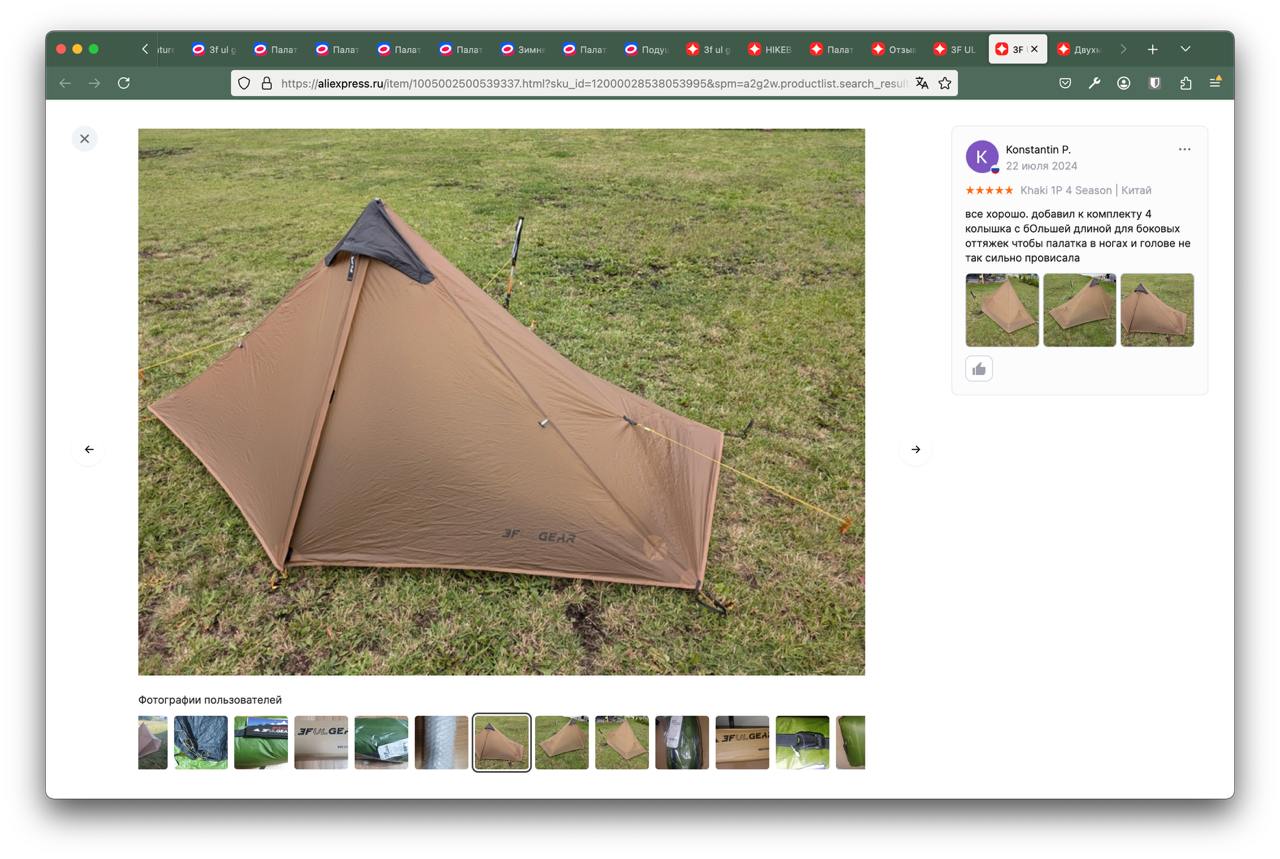Expand the list all tabs chevron
Image resolution: width=1280 pixels, height=859 pixels.
[x=1185, y=49]
